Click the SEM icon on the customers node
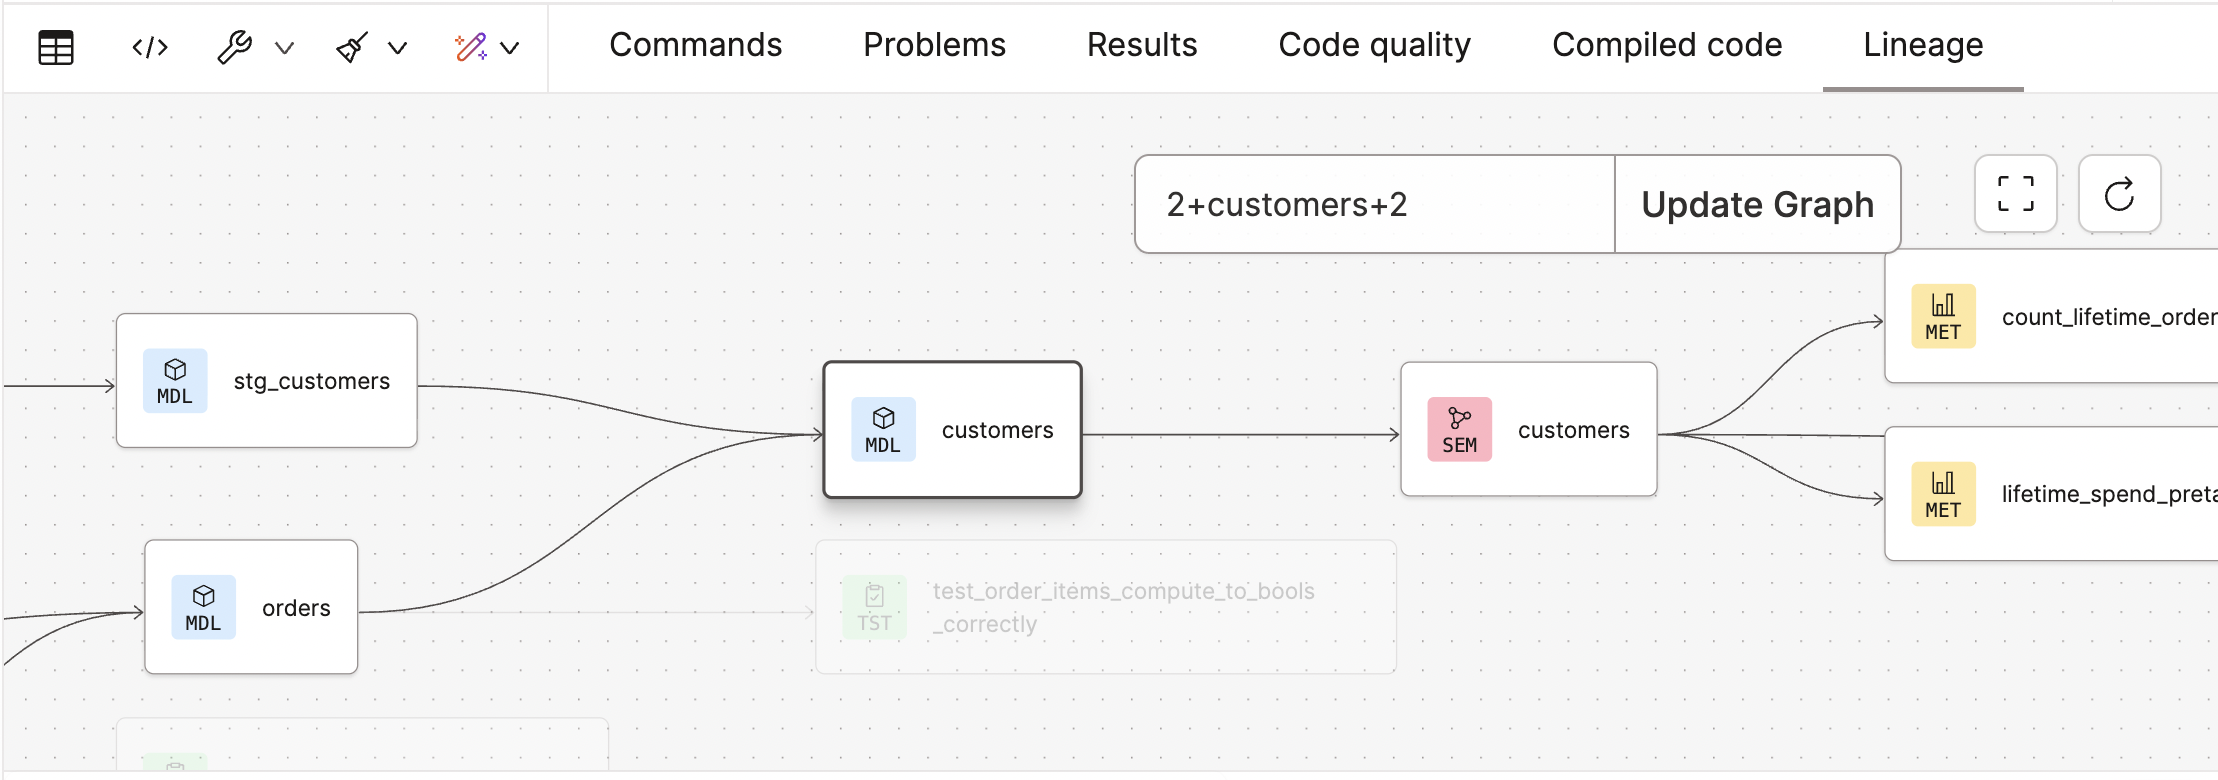Image resolution: width=2218 pixels, height=780 pixels. [1459, 429]
